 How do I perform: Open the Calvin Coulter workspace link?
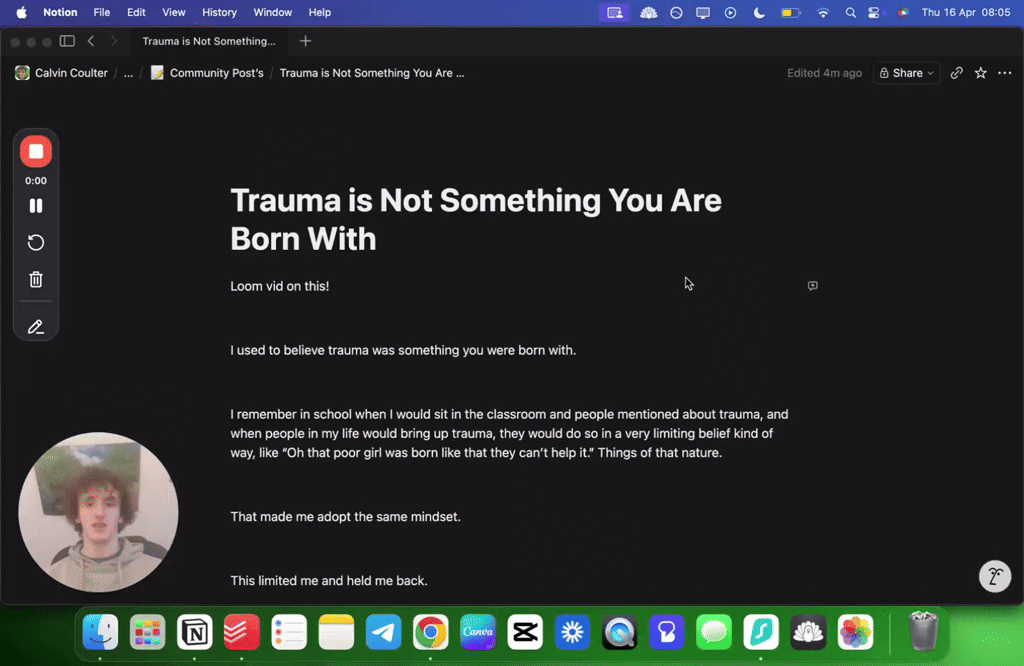point(70,72)
